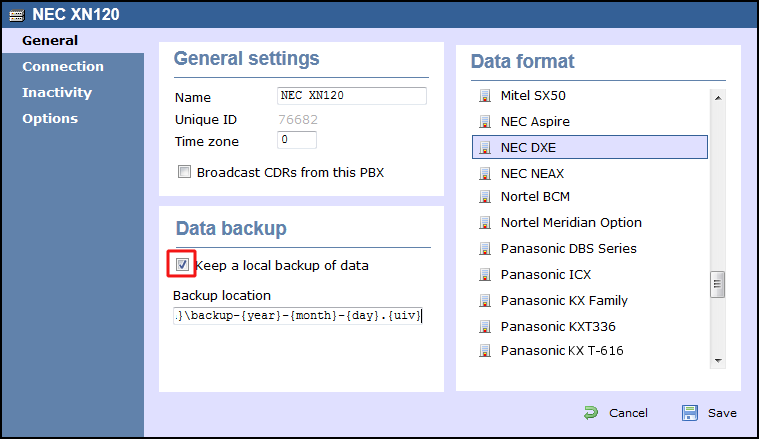
Task: Click the Panasonic ICX format icon
Action: coord(486,275)
